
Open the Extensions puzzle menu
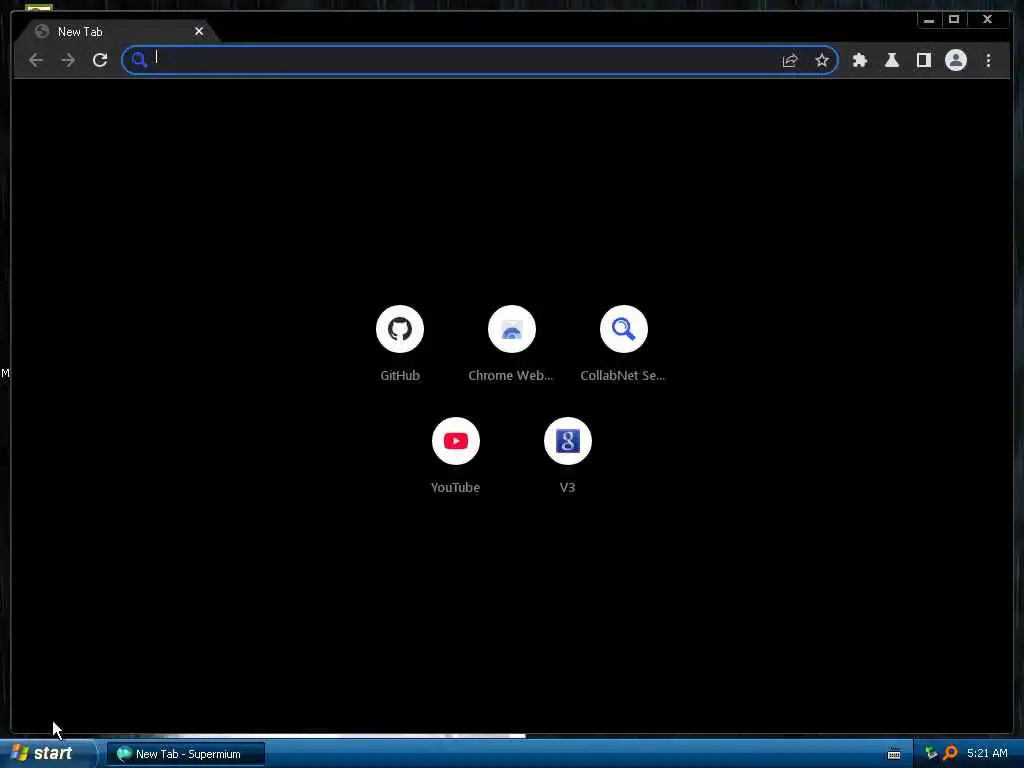click(859, 60)
